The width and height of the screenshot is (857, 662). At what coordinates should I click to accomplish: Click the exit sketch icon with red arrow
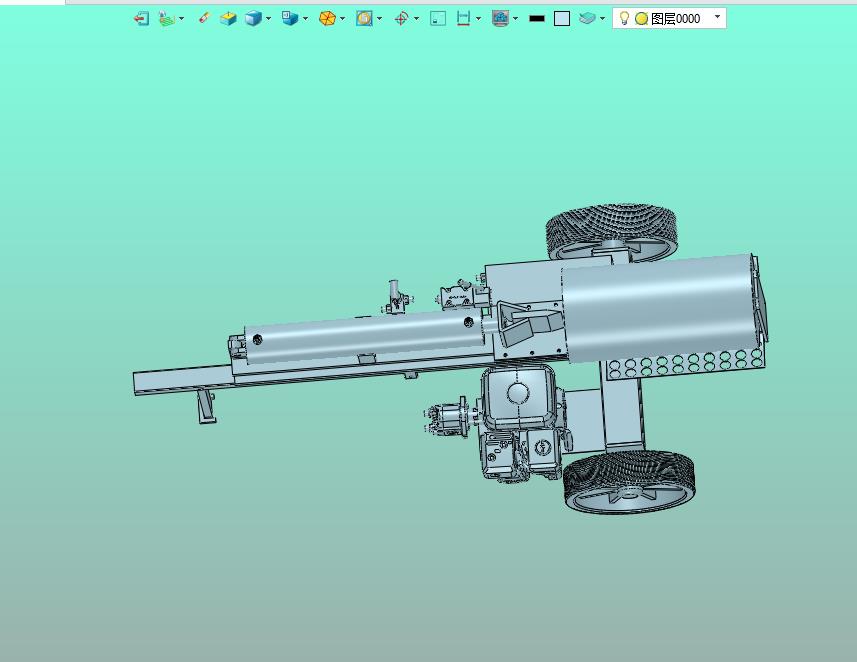(x=142, y=19)
